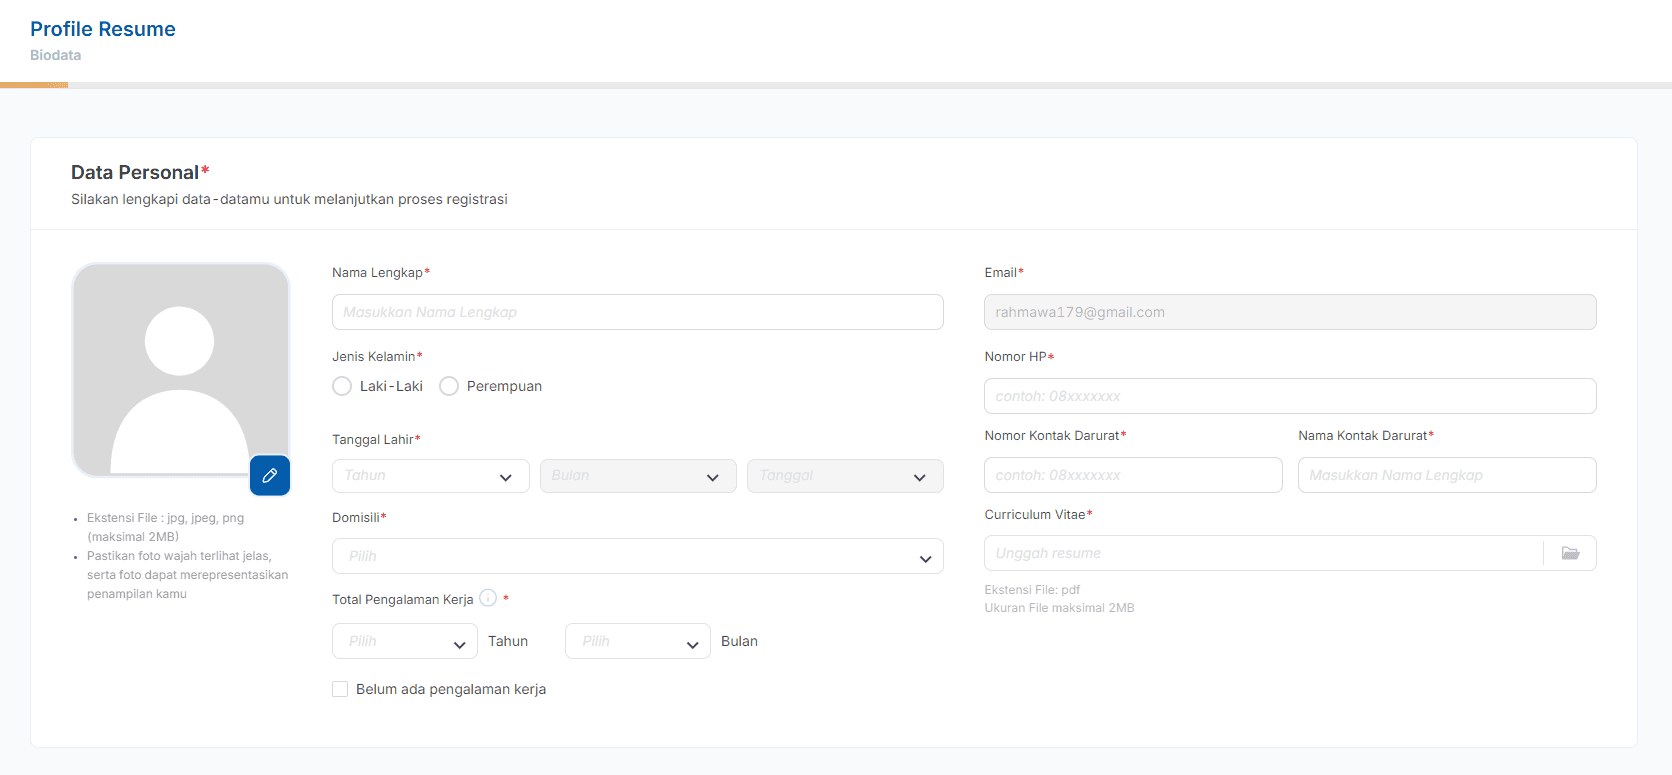Open the Tanggal birth day dropdown
The image size is (1672, 775).
click(x=844, y=476)
